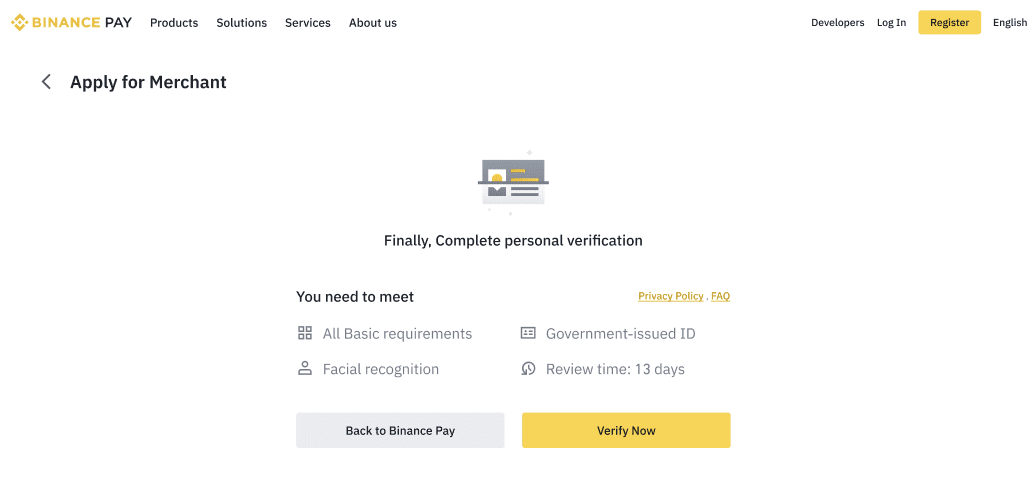Open the Privacy Policy link
Image resolution: width=1034 pixels, height=496 pixels.
point(671,296)
